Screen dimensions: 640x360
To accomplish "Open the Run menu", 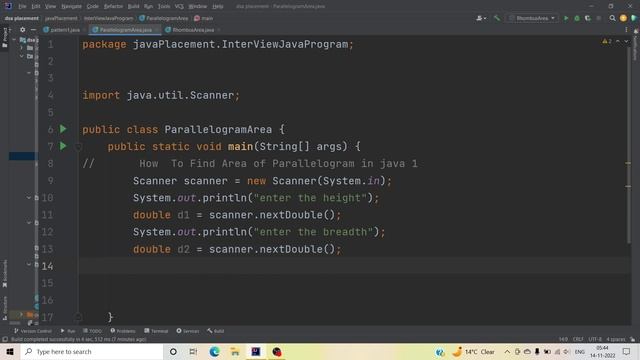I will pos(148,6).
